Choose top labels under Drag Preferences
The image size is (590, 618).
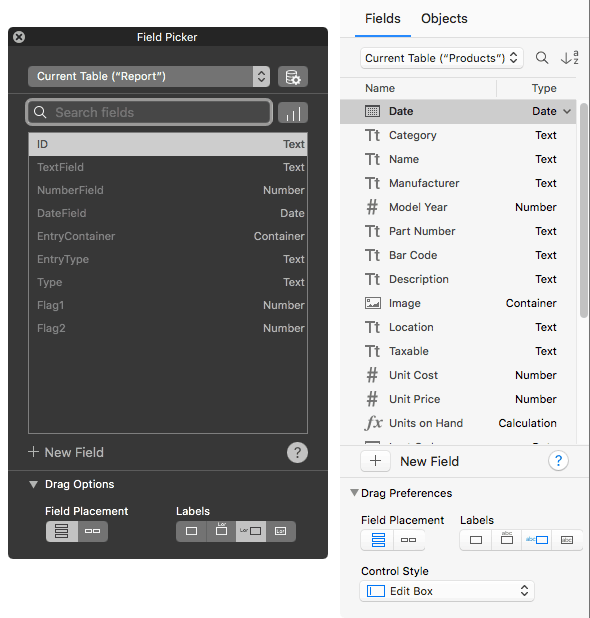point(506,540)
